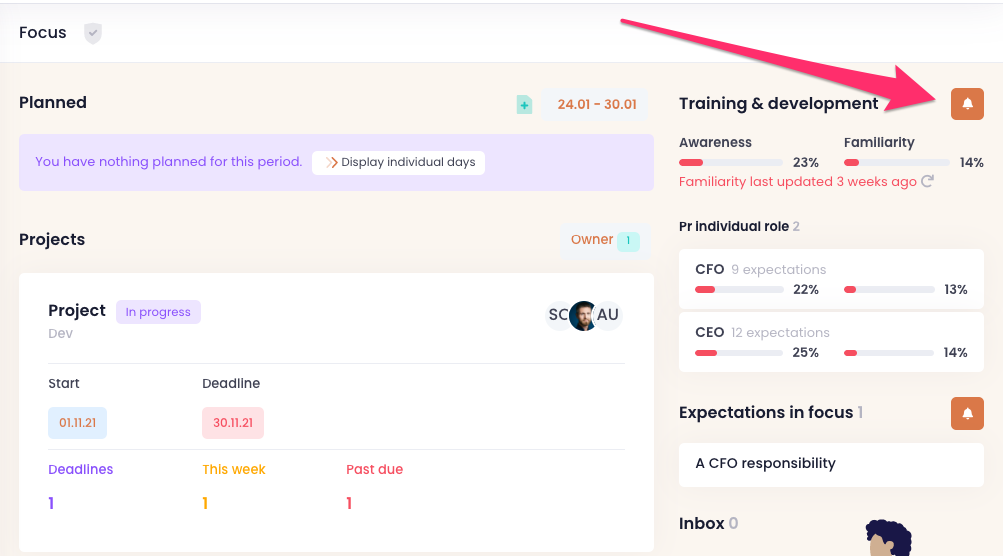Click the add plan icon beside date range
Screen dimensions: 1003x556
(524, 104)
